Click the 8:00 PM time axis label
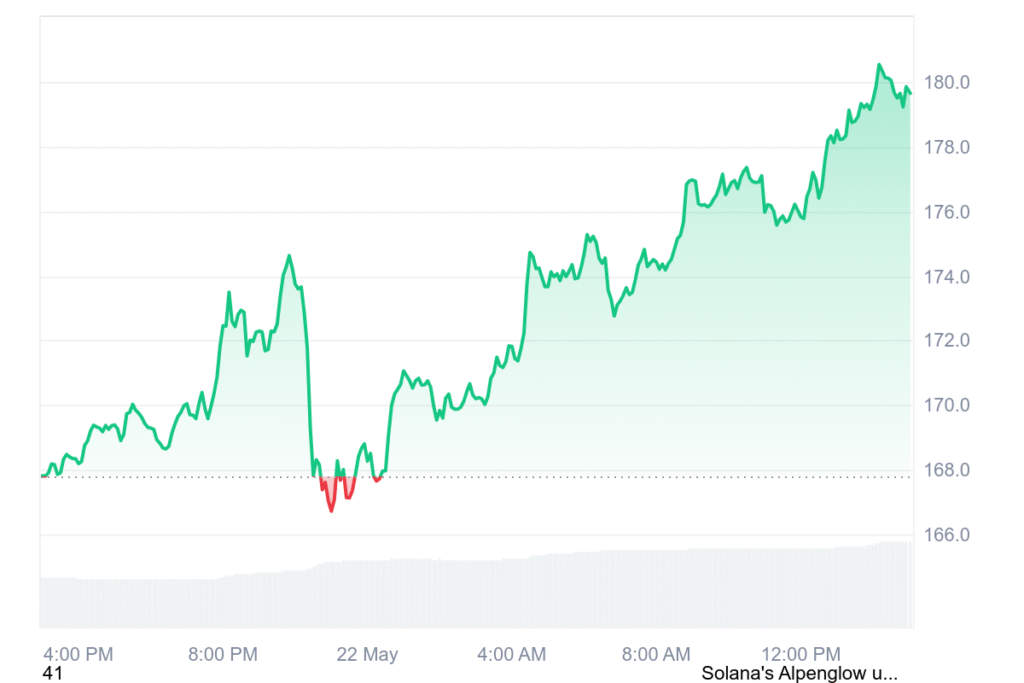The height and width of the screenshot is (683, 1024). 222,655
